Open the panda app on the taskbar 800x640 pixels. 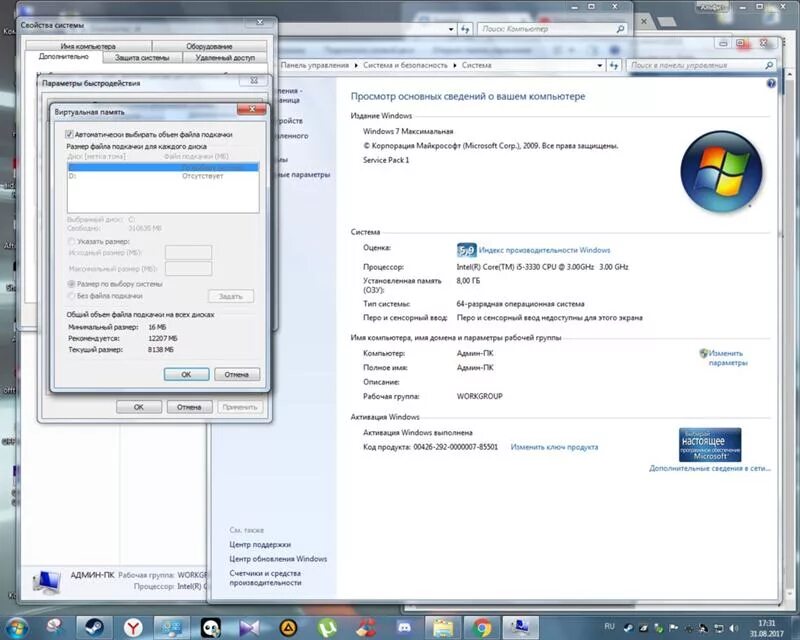click(x=211, y=627)
